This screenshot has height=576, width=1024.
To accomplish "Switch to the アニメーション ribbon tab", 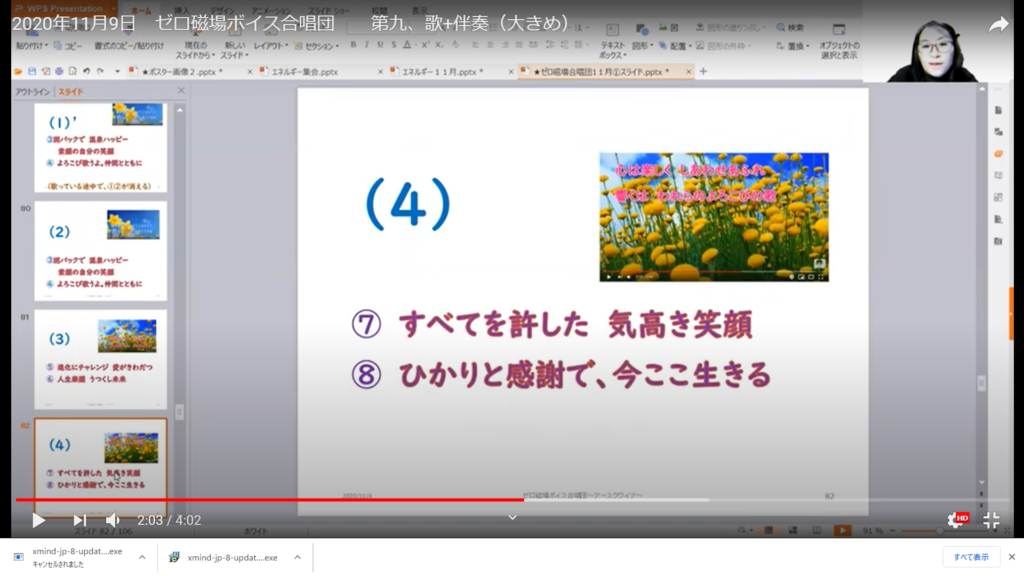I will pos(271,10).
